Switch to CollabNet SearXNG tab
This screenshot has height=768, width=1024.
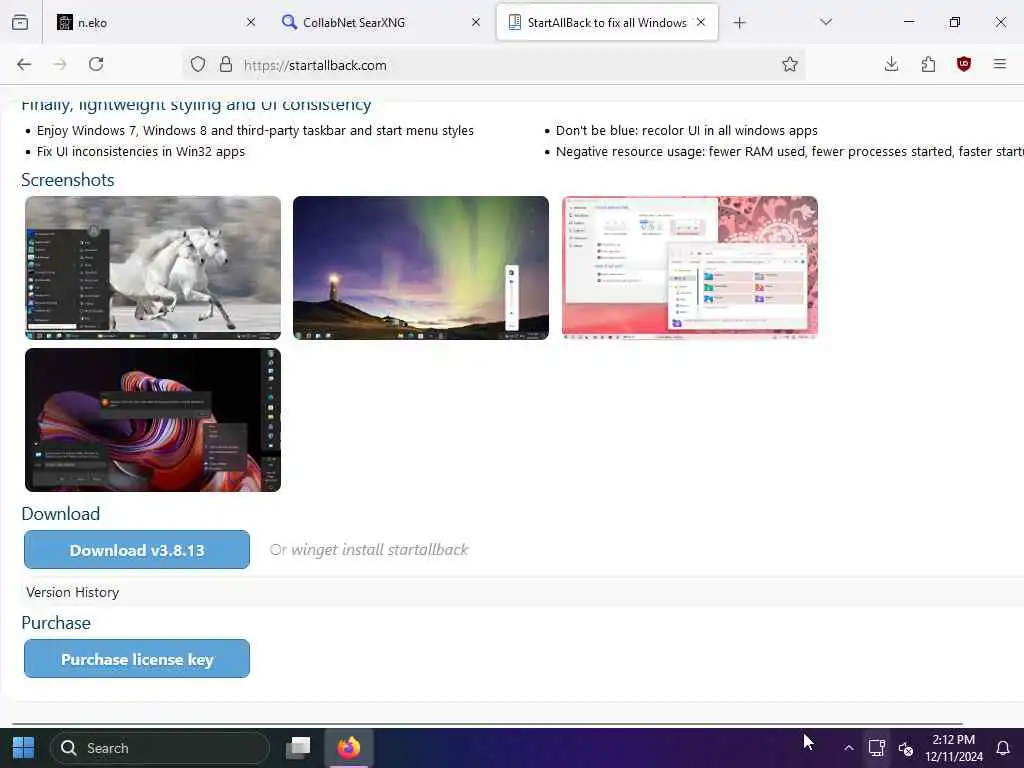(382, 22)
